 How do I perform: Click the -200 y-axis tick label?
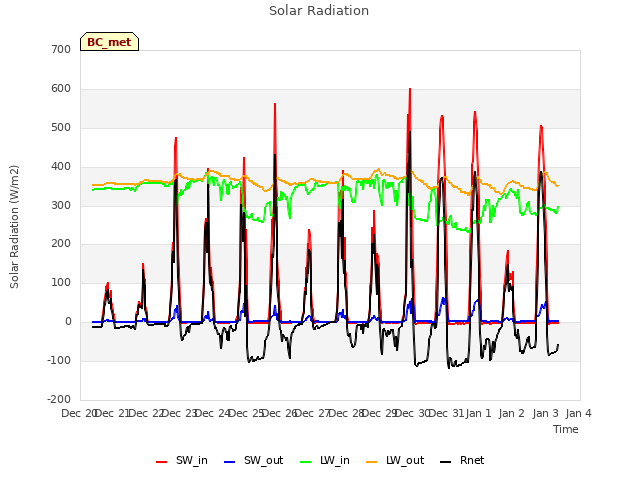[59, 399]
